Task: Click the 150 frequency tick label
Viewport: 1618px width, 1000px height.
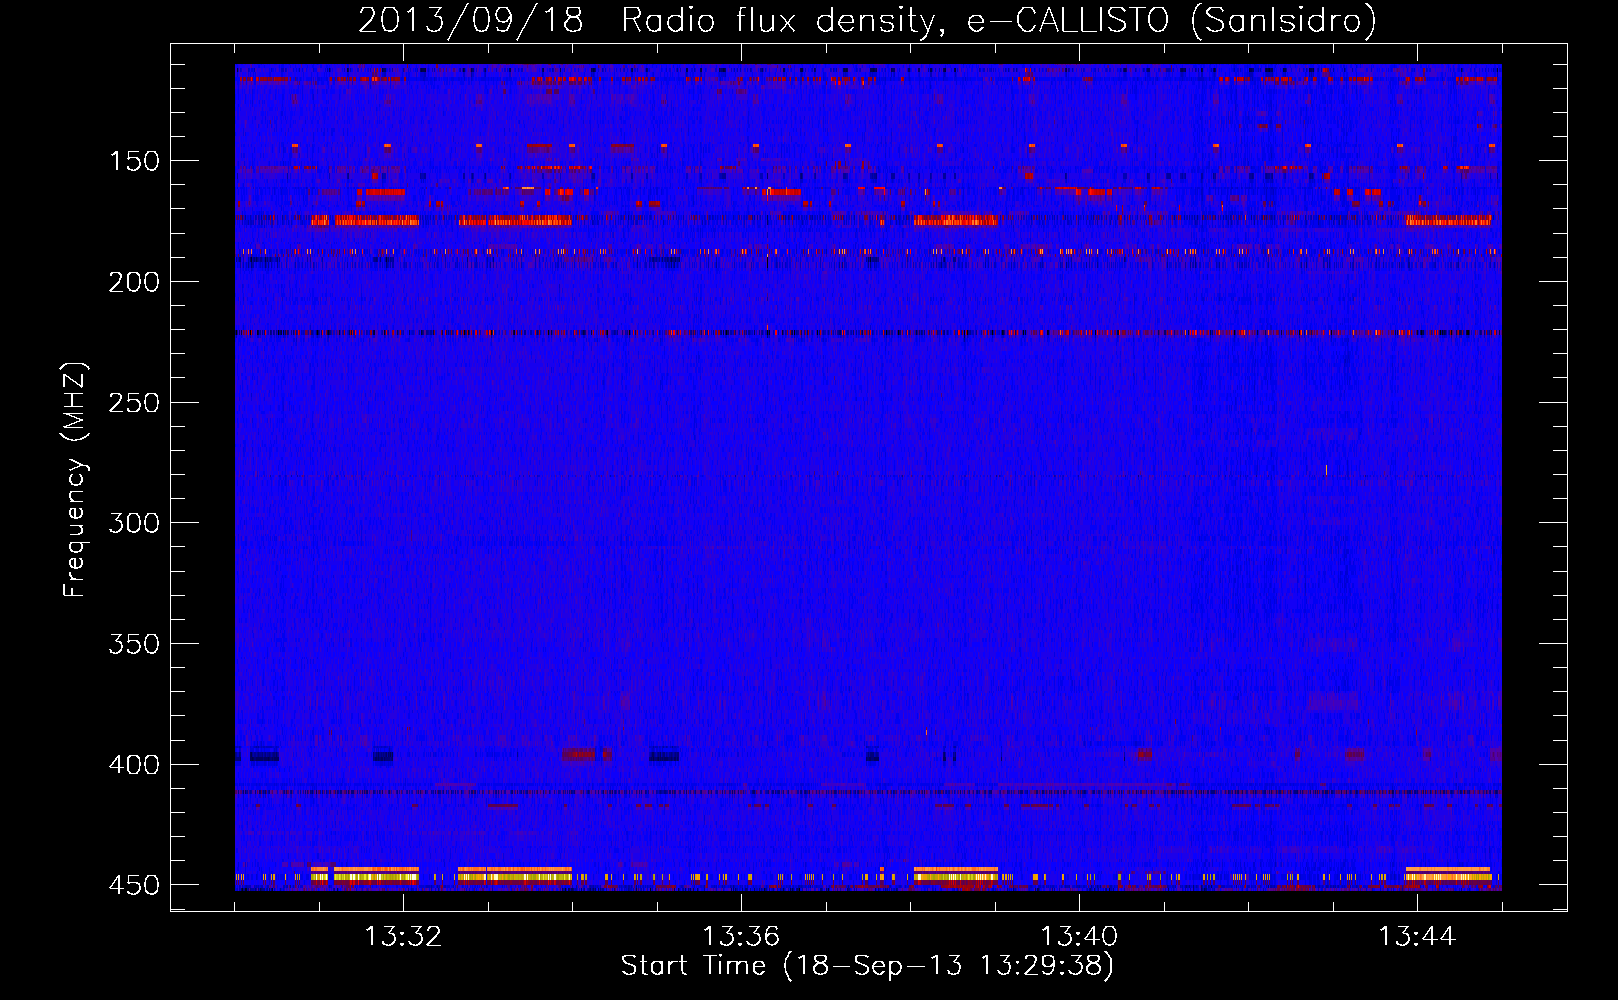Action: 134,161
